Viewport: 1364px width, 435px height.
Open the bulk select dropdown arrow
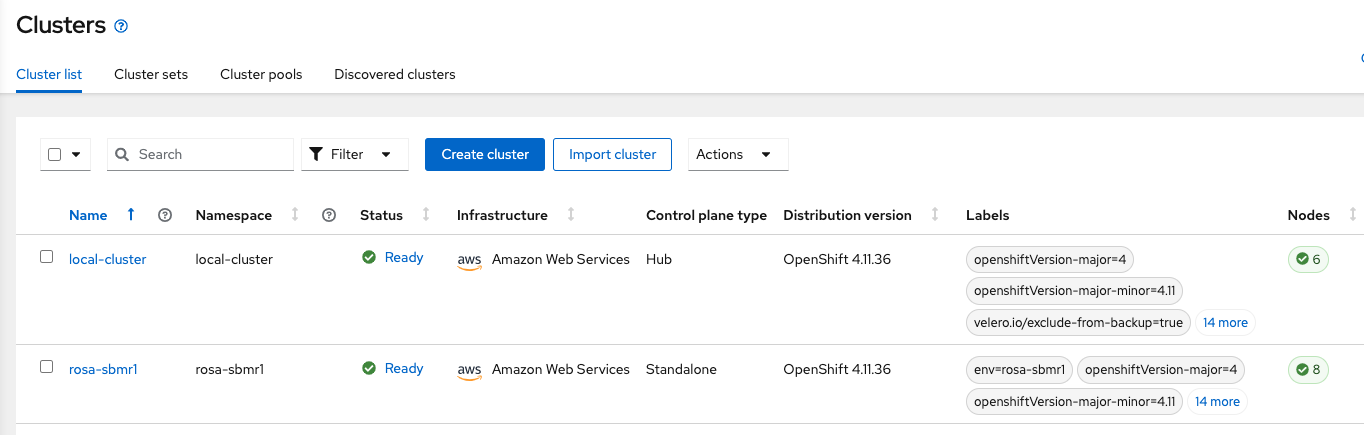(x=76, y=155)
